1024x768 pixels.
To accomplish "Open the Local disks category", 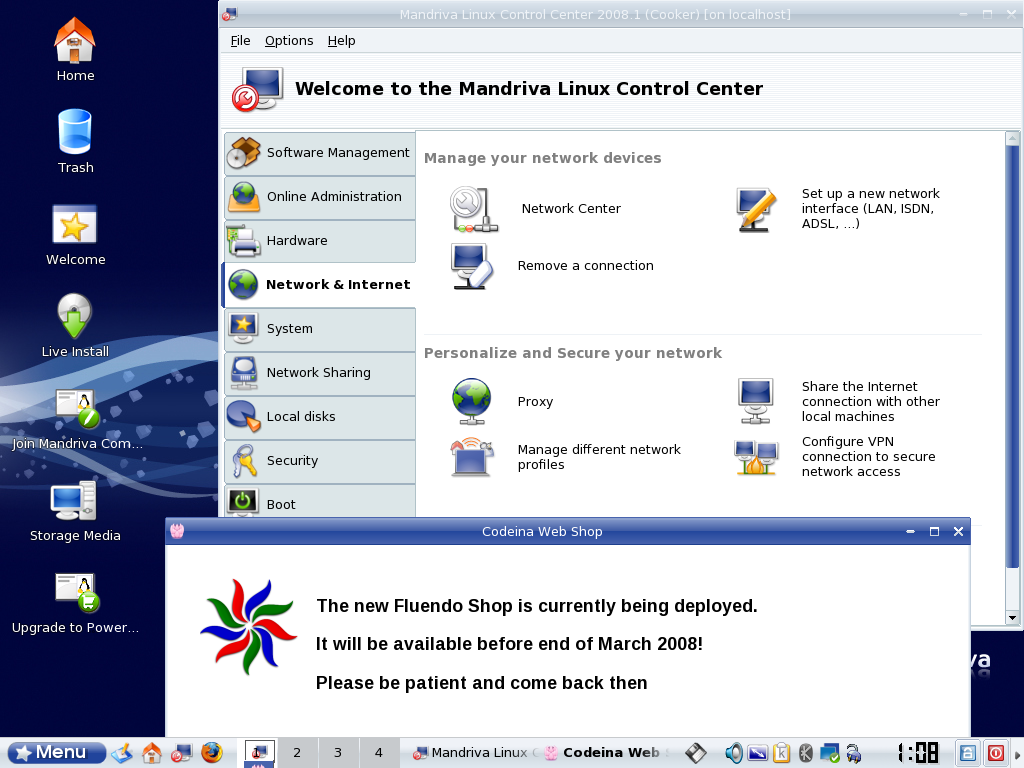I will pos(319,417).
